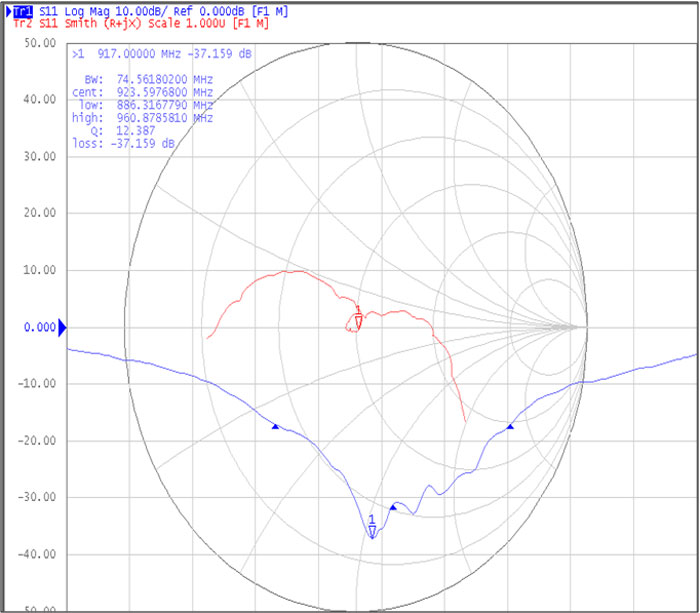700x613 pixels.
Task: Click the -40.00 Y-axis label
Action: click(37, 554)
